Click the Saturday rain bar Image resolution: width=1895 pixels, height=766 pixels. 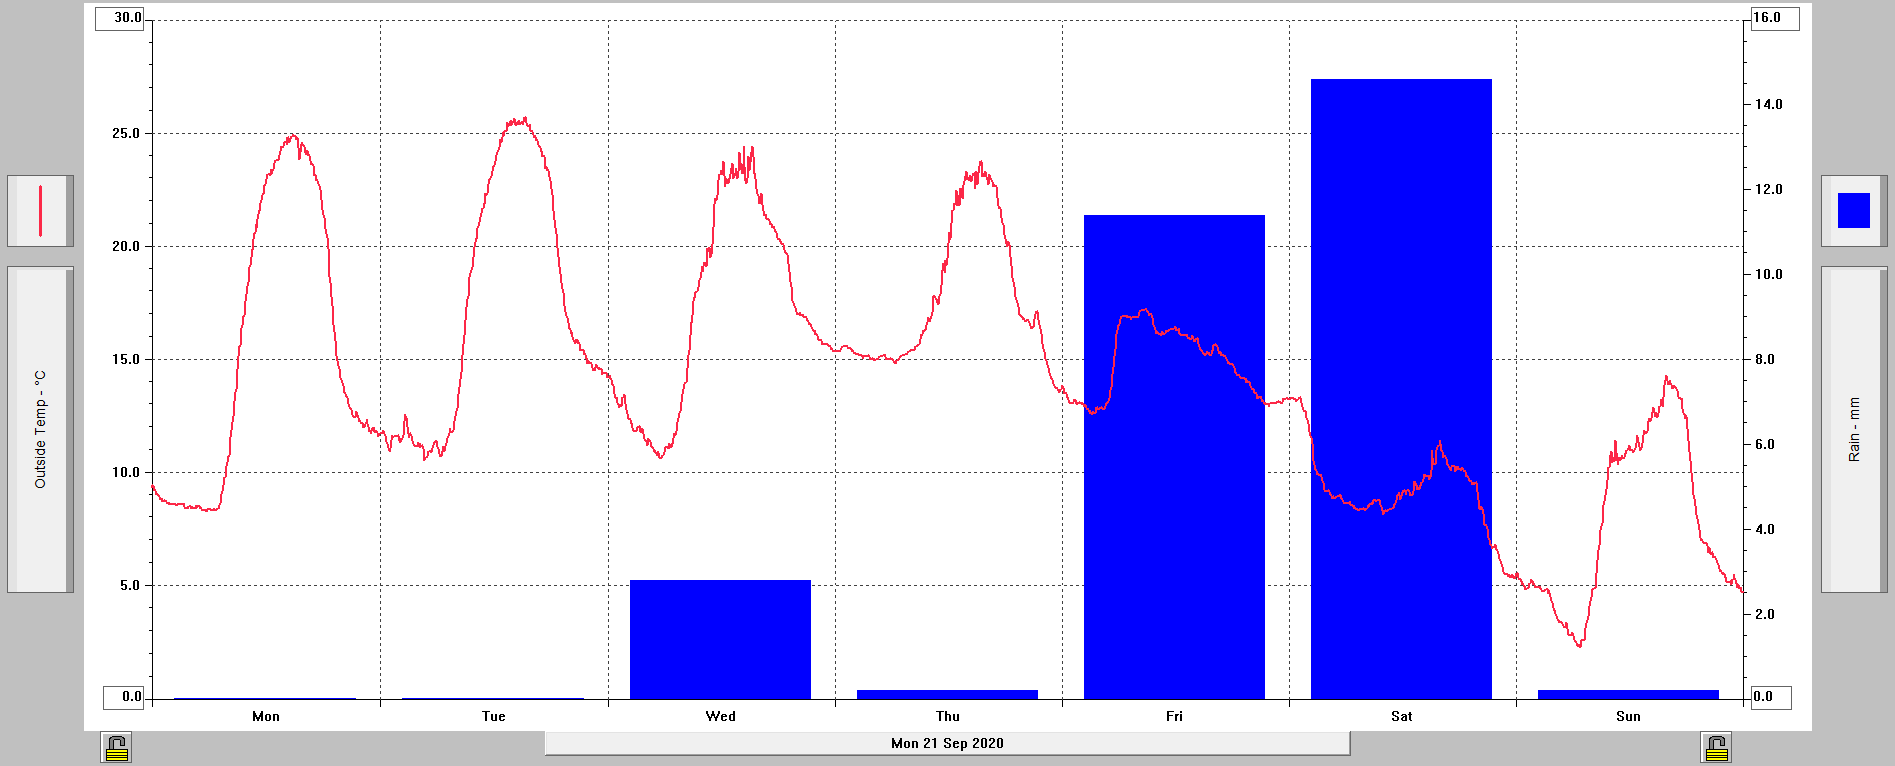[x=1400, y=388]
